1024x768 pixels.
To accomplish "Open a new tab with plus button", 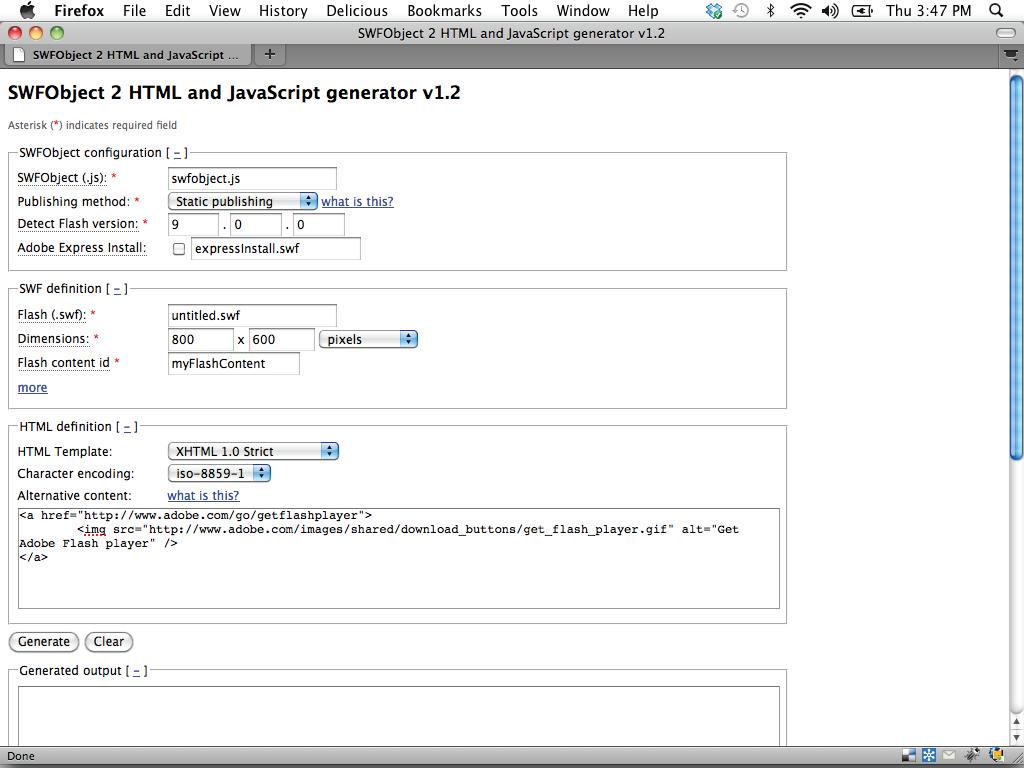I will (x=269, y=55).
